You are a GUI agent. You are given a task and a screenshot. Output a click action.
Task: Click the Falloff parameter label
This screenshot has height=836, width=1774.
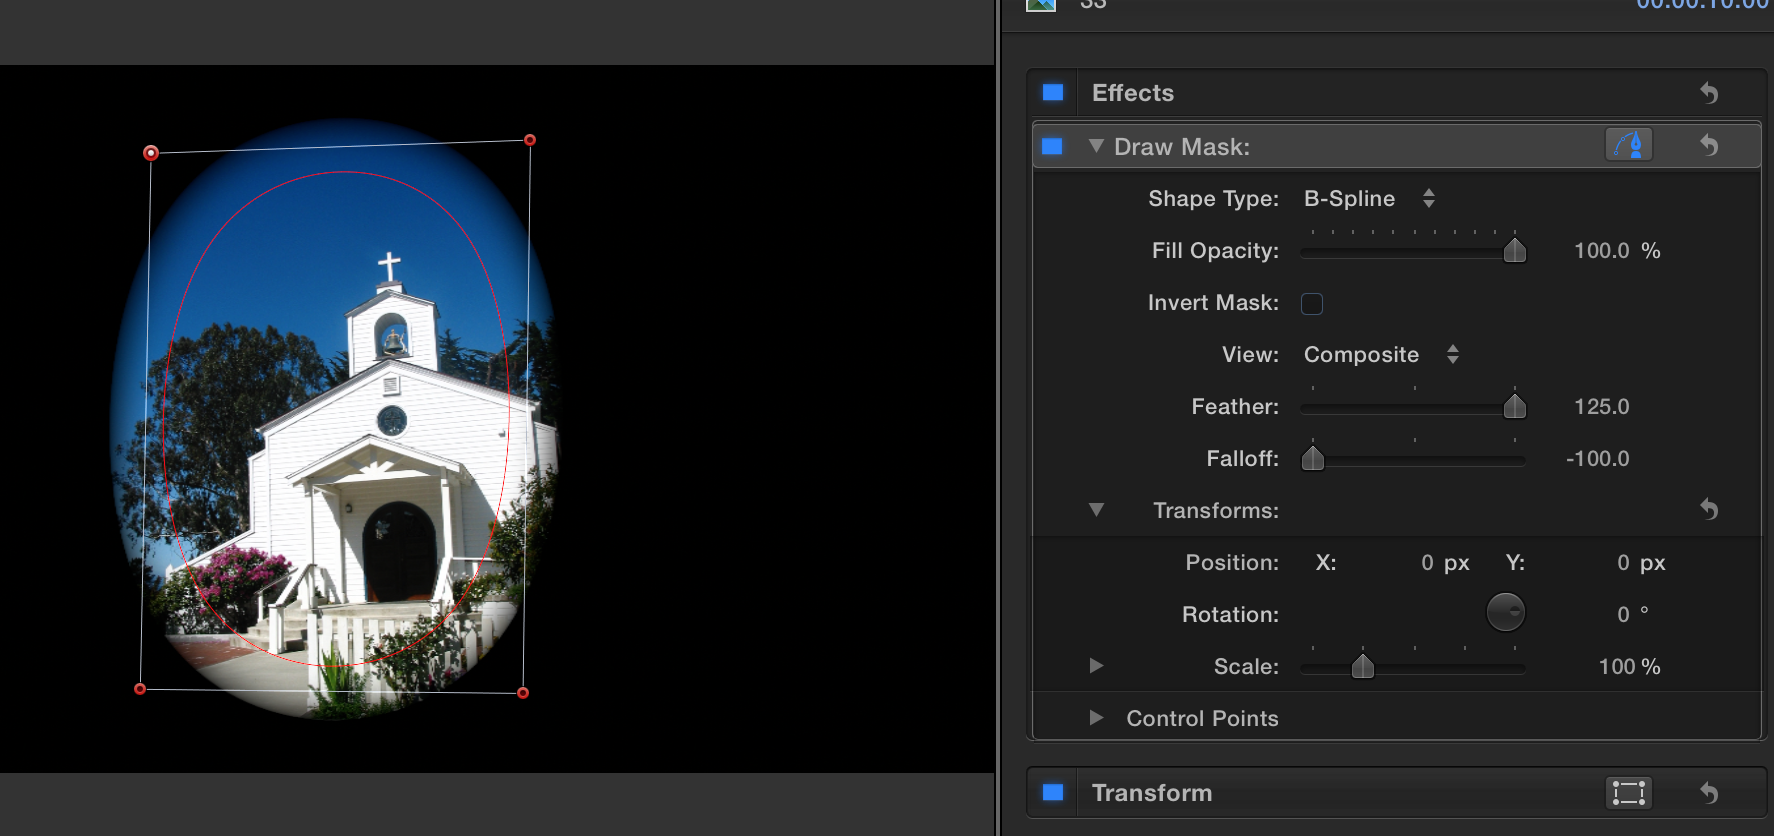coord(1243,459)
